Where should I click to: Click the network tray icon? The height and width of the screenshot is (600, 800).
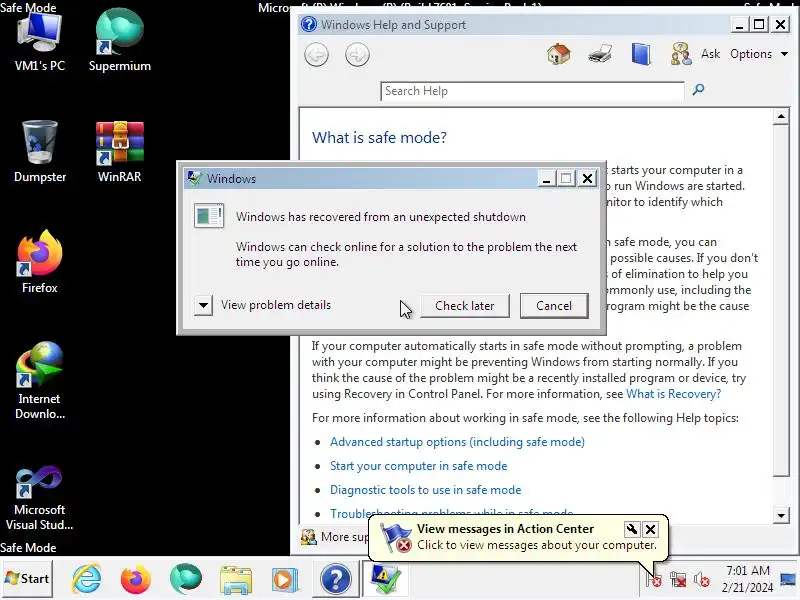point(678,580)
